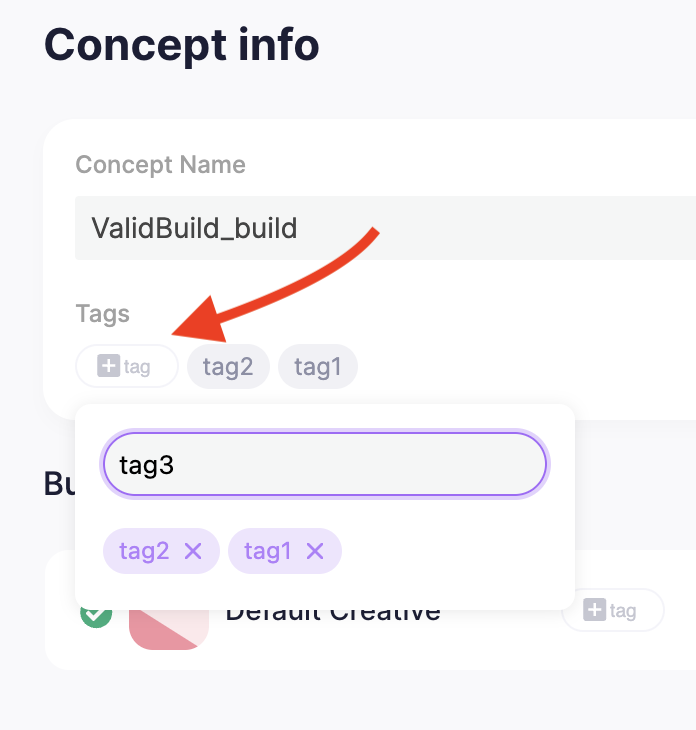Remove tag2 using its X icon
Viewport: 696px width, 730px height.
tap(193, 550)
